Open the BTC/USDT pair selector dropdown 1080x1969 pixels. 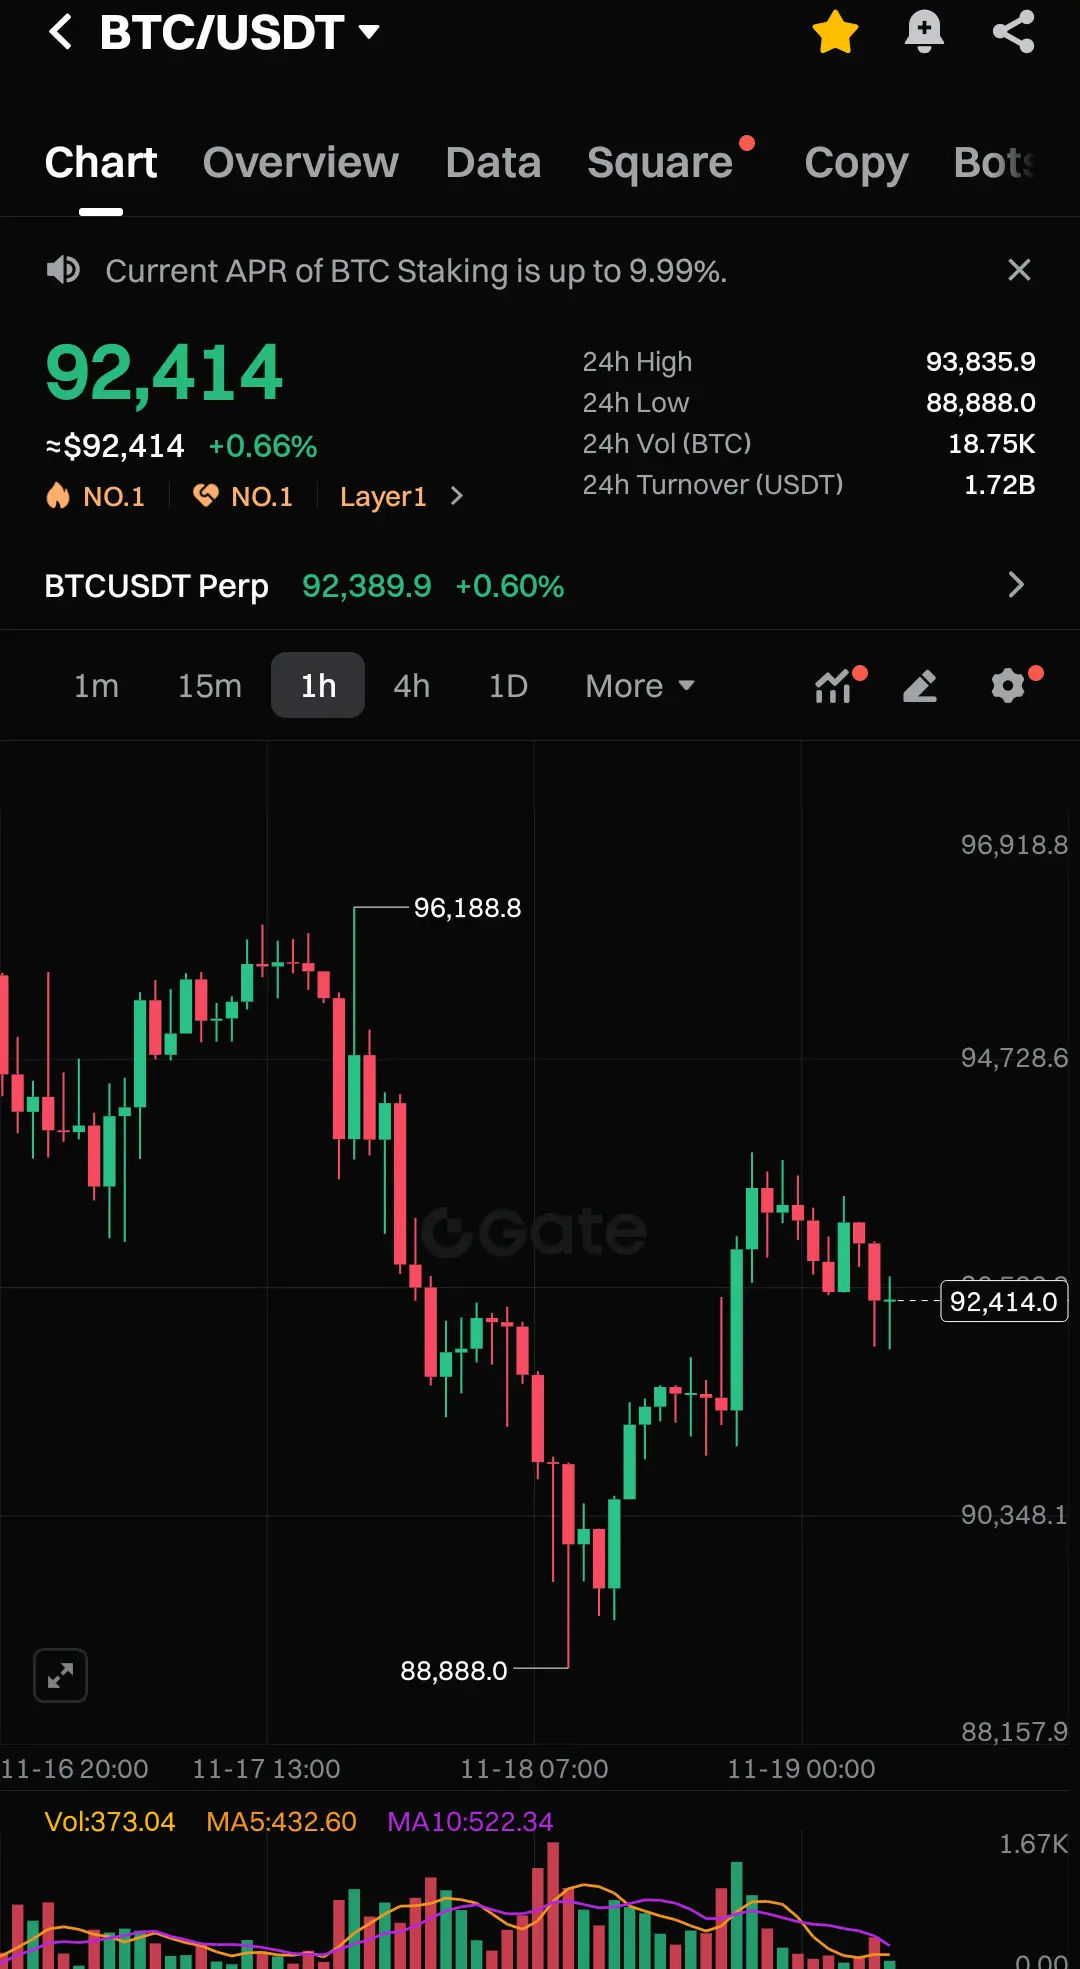[240, 32]
